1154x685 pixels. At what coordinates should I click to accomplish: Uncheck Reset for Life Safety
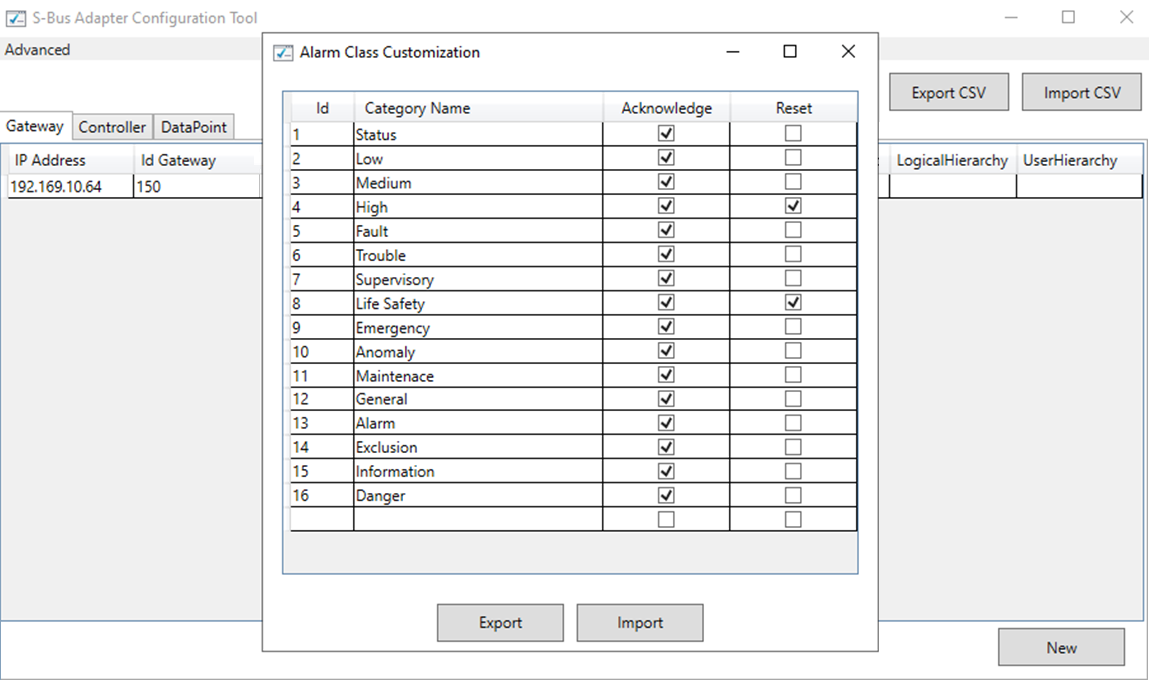point(792,301)
